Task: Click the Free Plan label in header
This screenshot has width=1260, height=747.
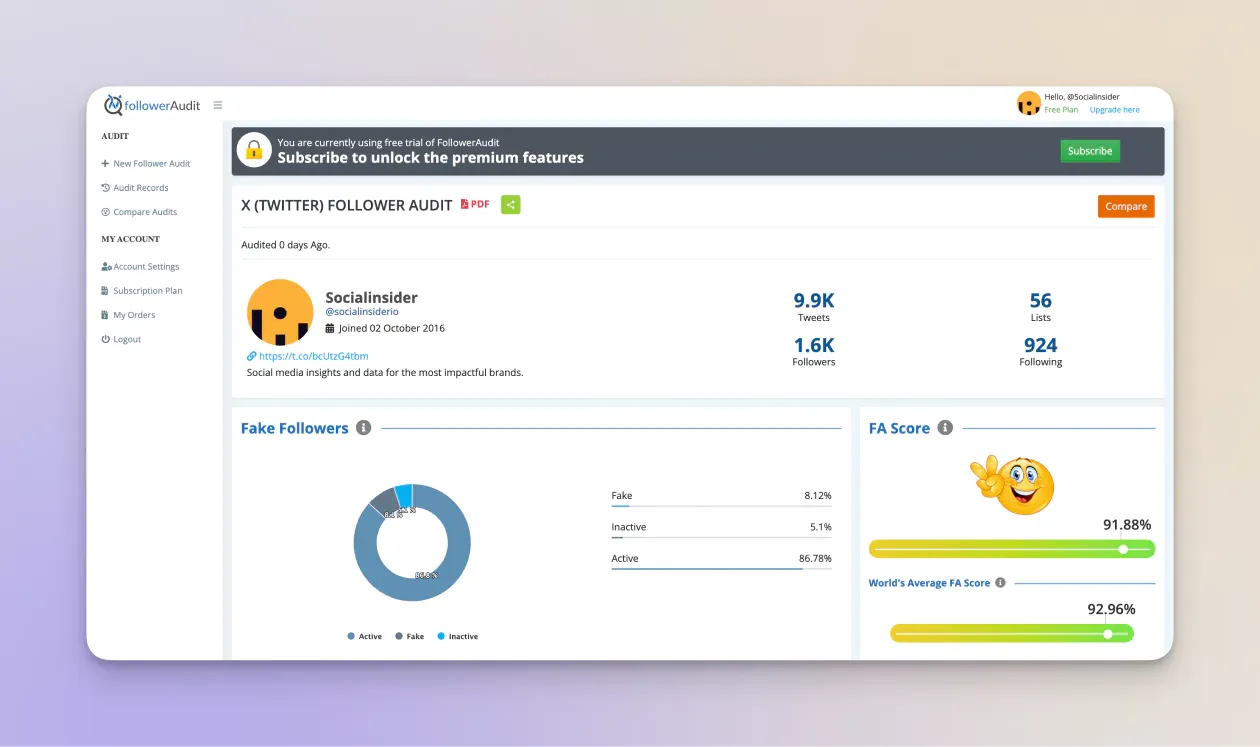Action: [x=1062, y=110]
